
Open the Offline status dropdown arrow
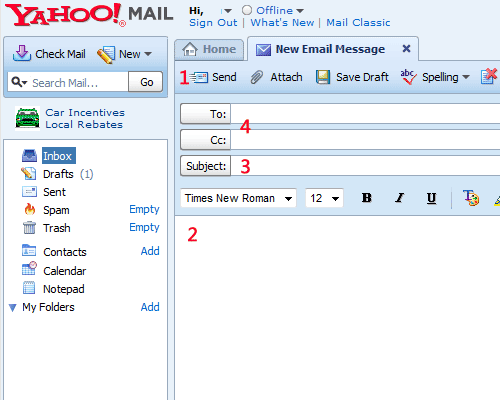(x=300, y=11)
